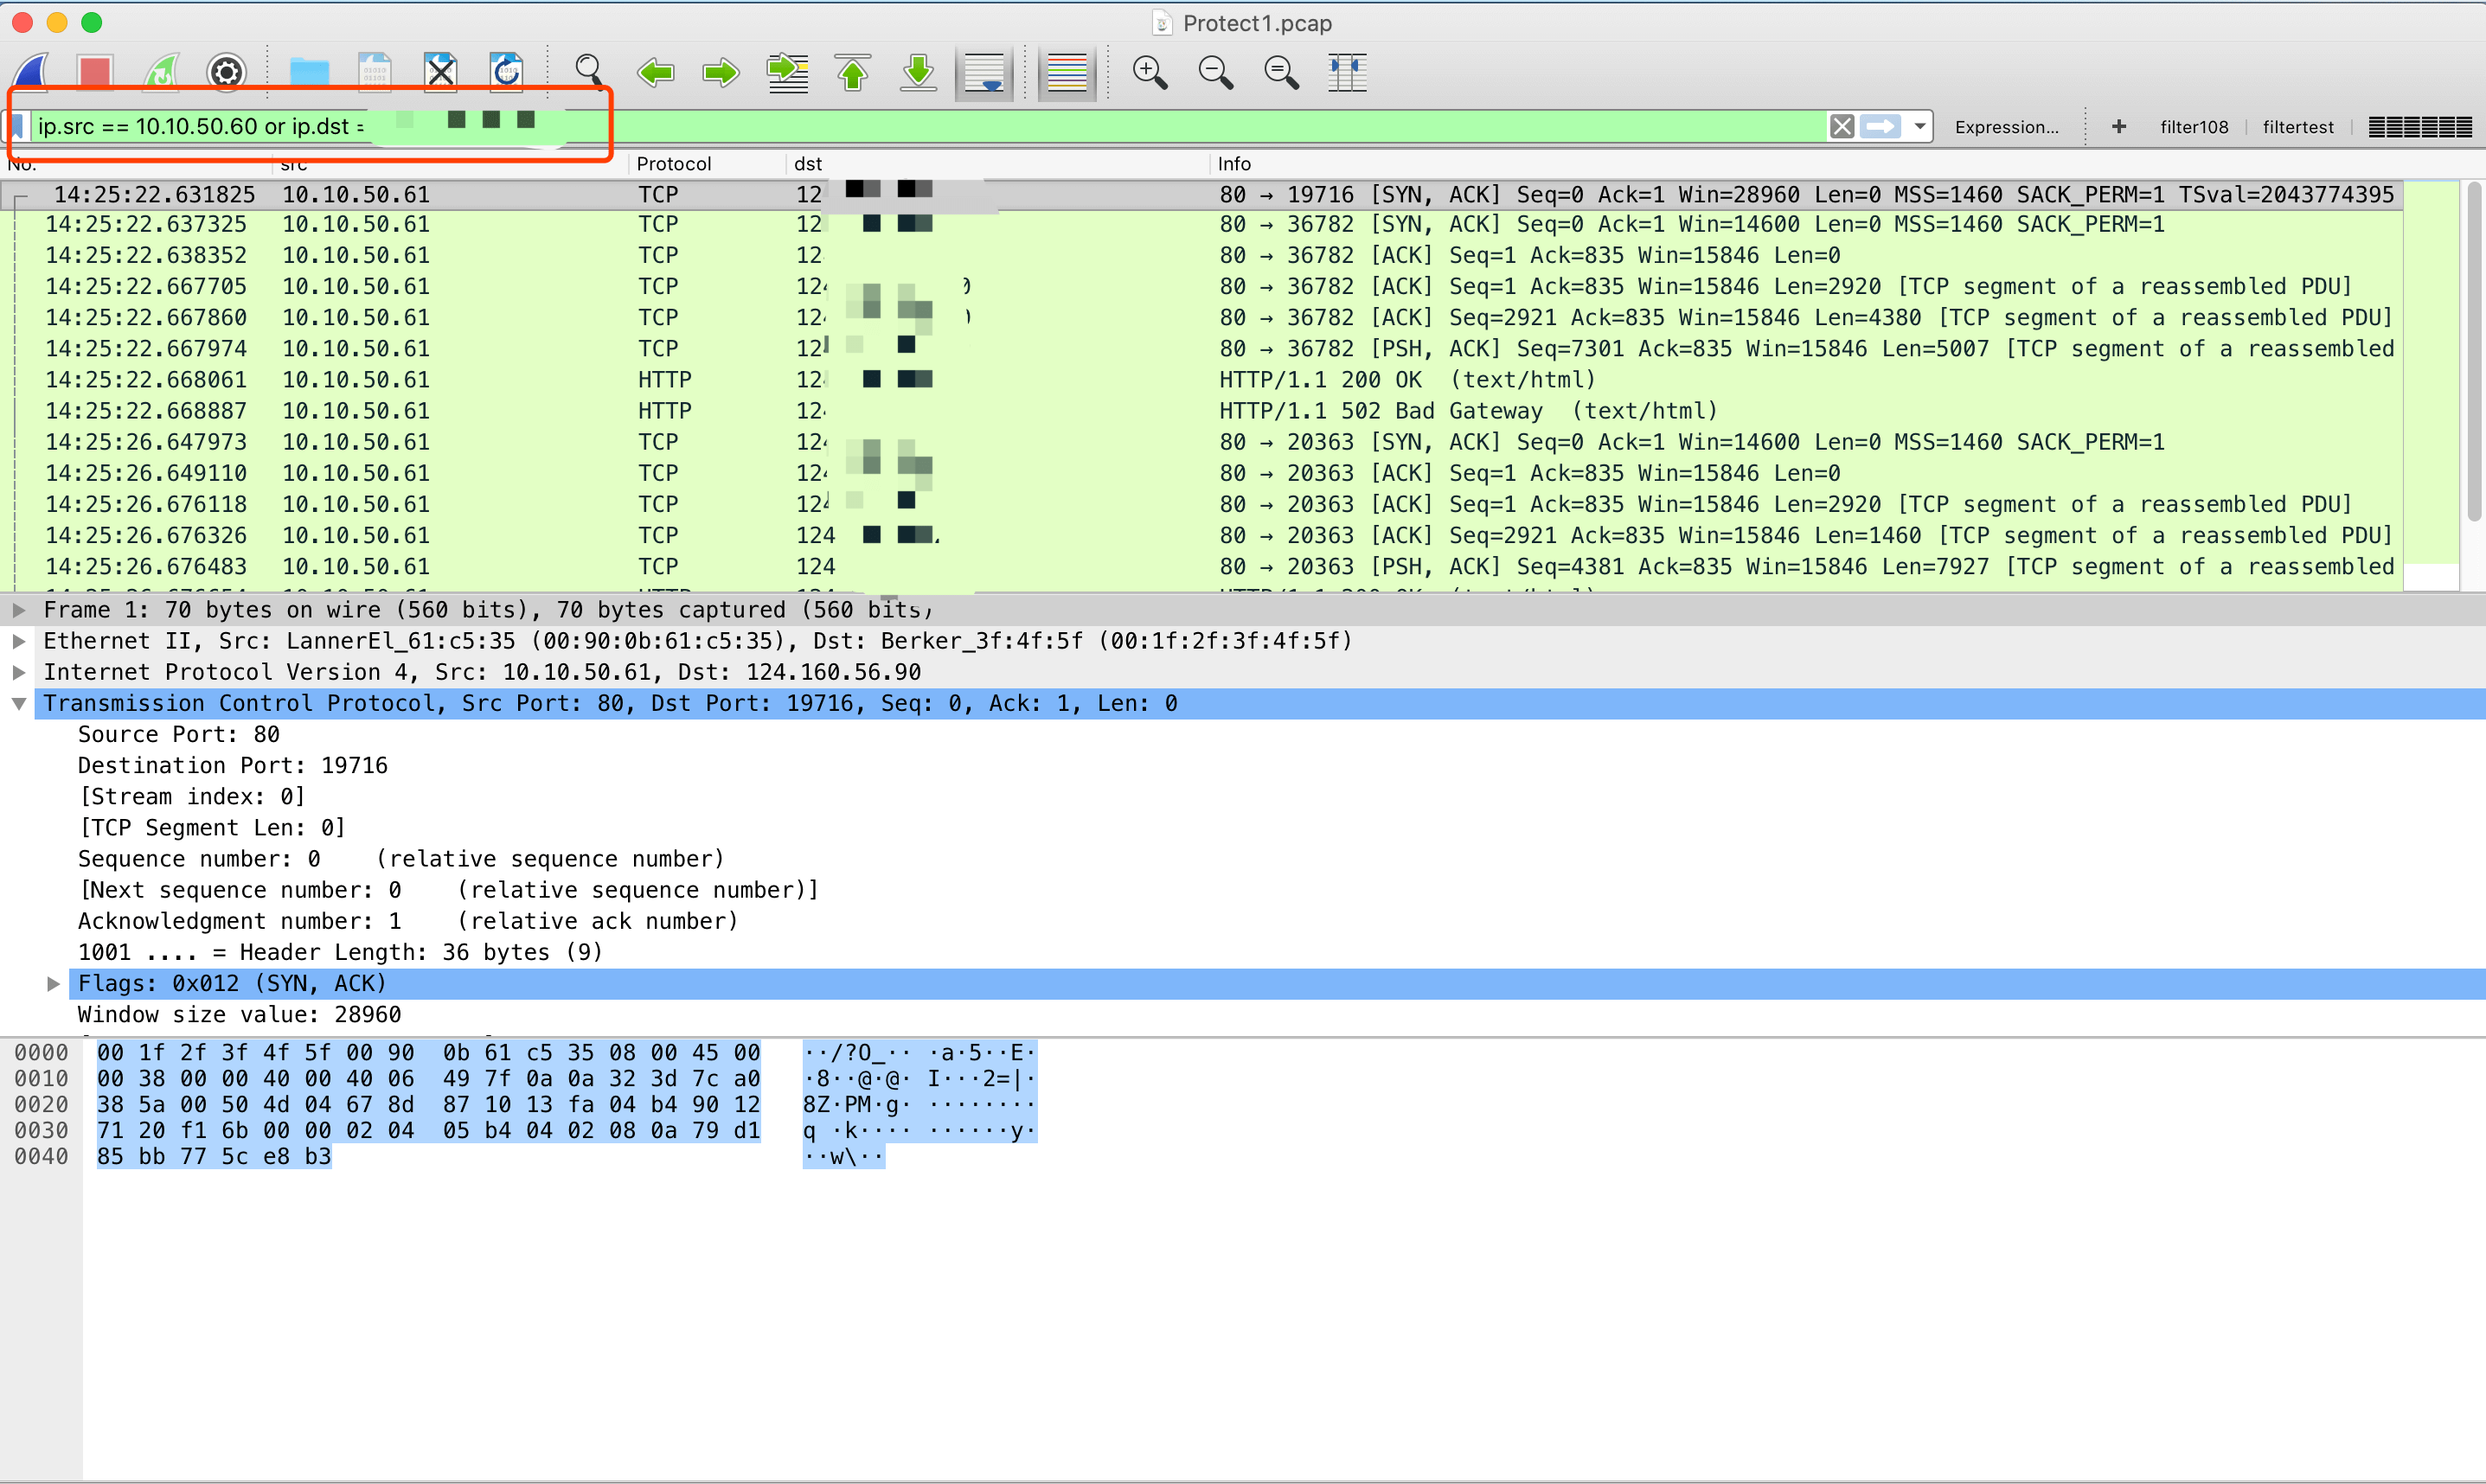This screenshot has height=1484, width=2486.
Task: Expand the Frame 1 details
Action: point(18,610)
